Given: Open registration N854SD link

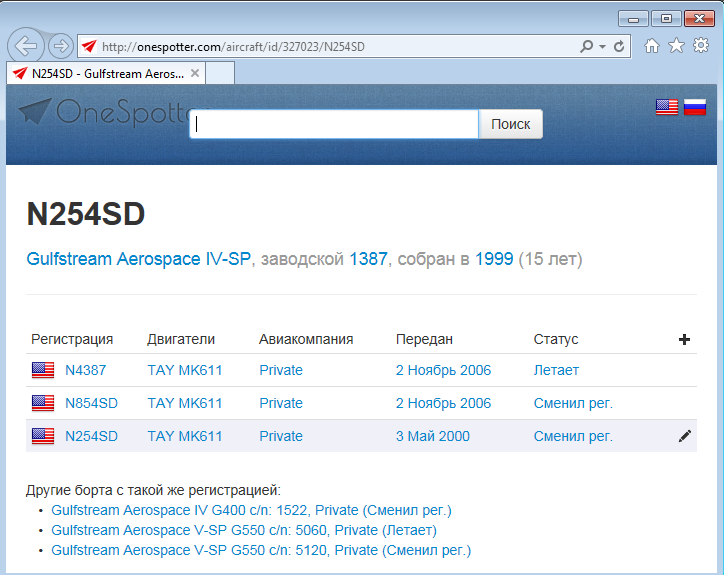Looking at the screenshot, I should (x=91, y=403).
